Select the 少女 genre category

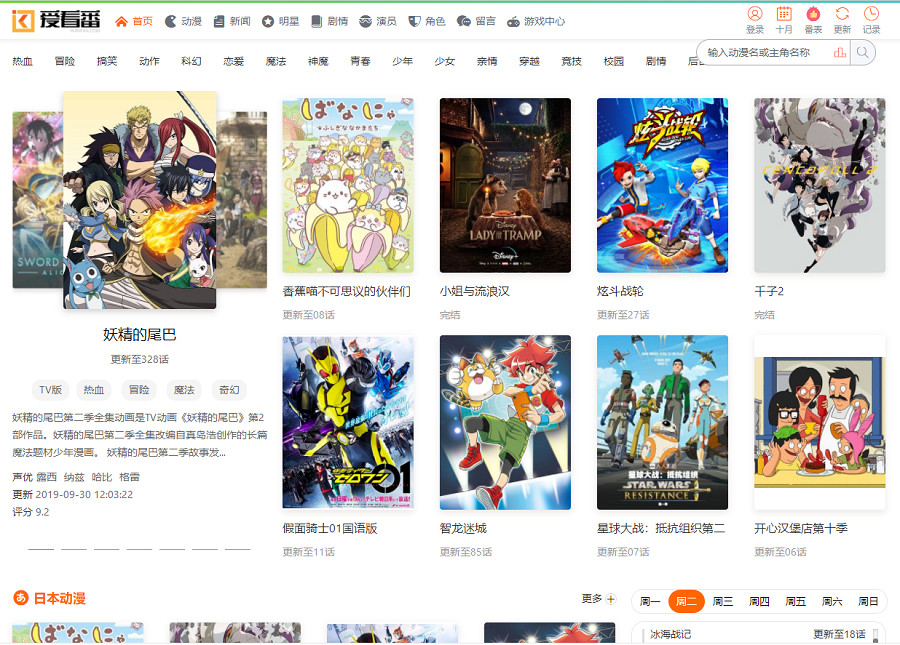point(445,61)
